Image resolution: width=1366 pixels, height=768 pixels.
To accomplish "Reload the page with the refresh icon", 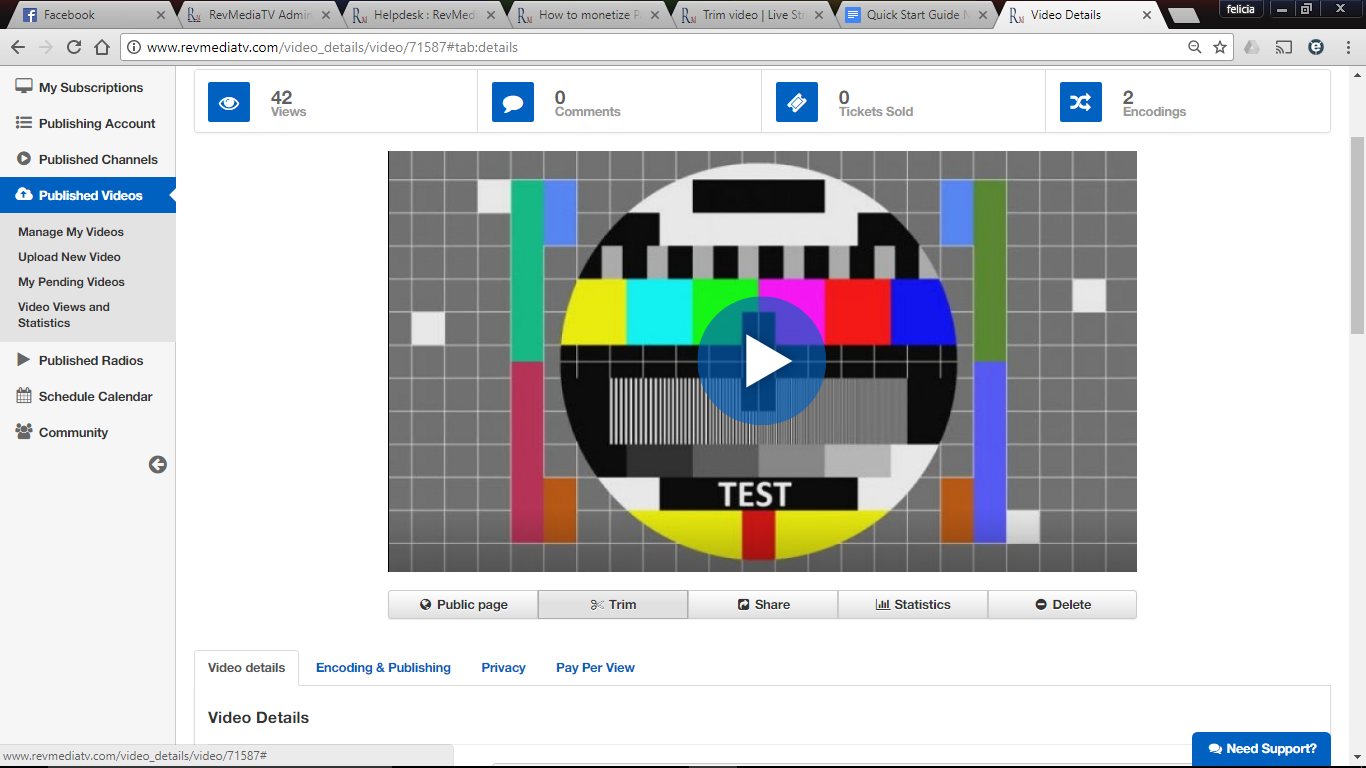I will click(x=74, y=47).
